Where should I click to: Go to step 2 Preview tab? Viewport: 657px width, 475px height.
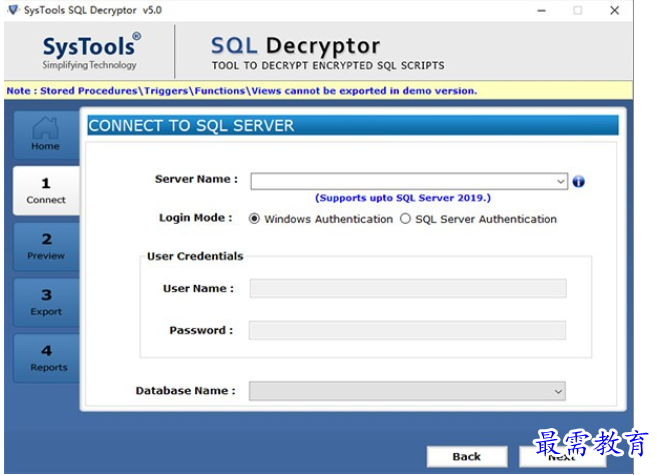pyautogui.click(x=46, y=246)
